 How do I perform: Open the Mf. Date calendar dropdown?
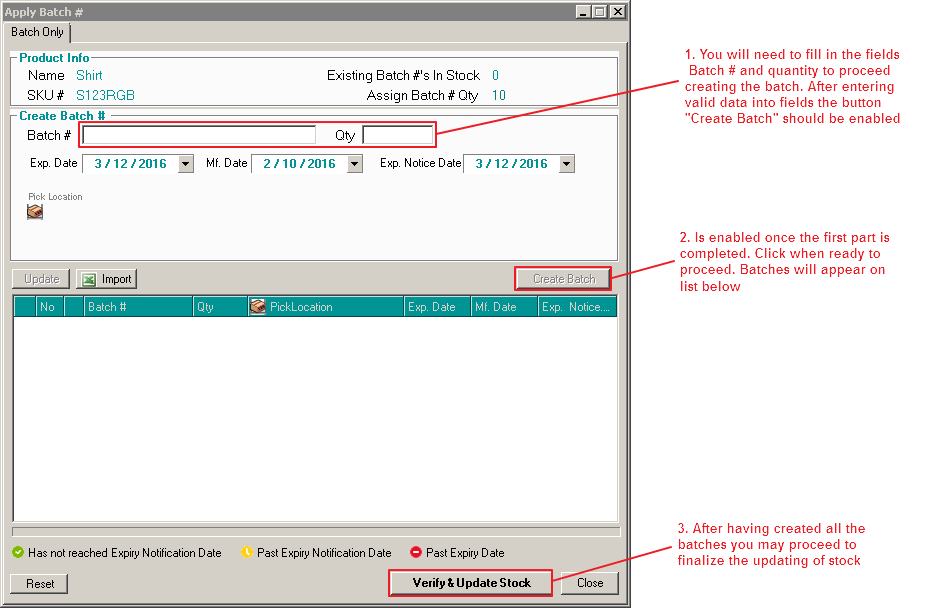pos(354,164)
